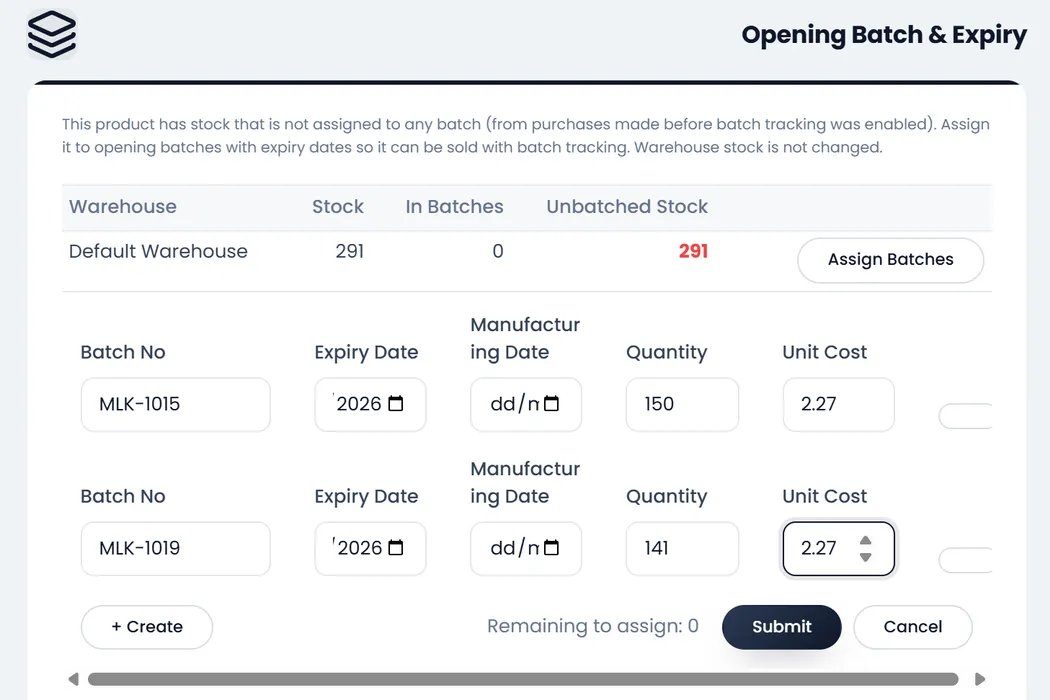The height and width of the screenshot is (700, 1050).
Task: Click the left arrow of horizontal scrollbar
Action: pyautogui.click(x=74, y=679)
